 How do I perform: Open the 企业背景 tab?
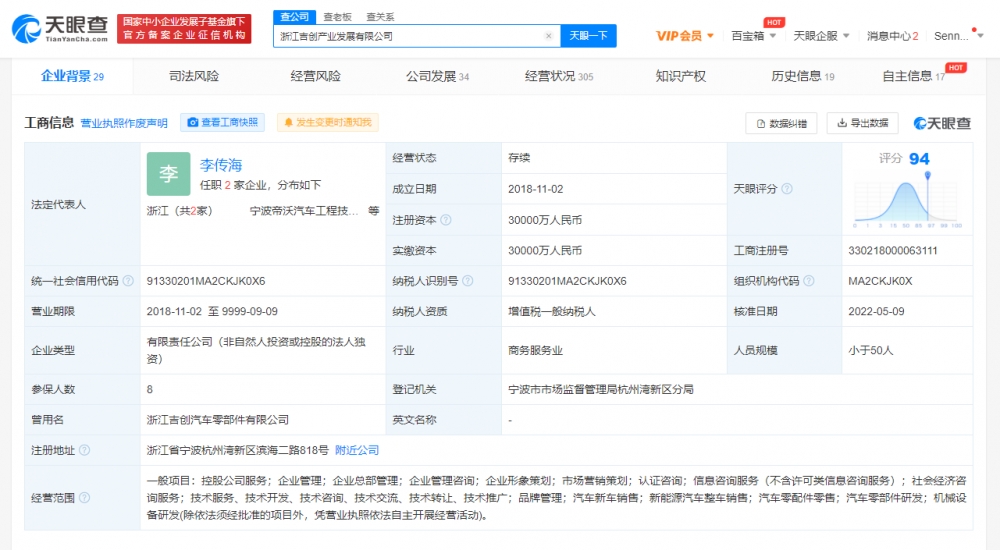[x=72, y=76]
